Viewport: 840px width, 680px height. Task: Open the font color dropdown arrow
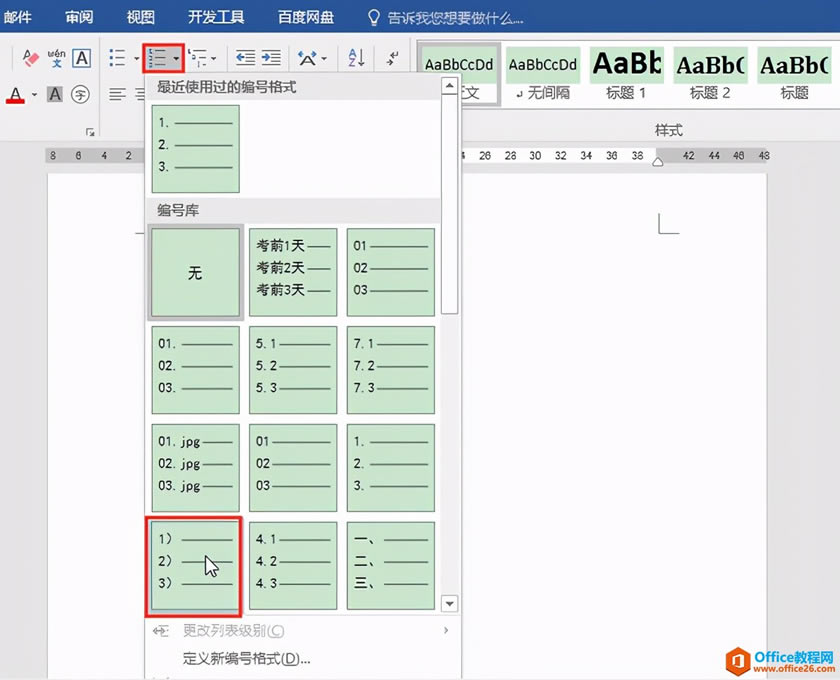pyautogui.click(x=34, y=95)
